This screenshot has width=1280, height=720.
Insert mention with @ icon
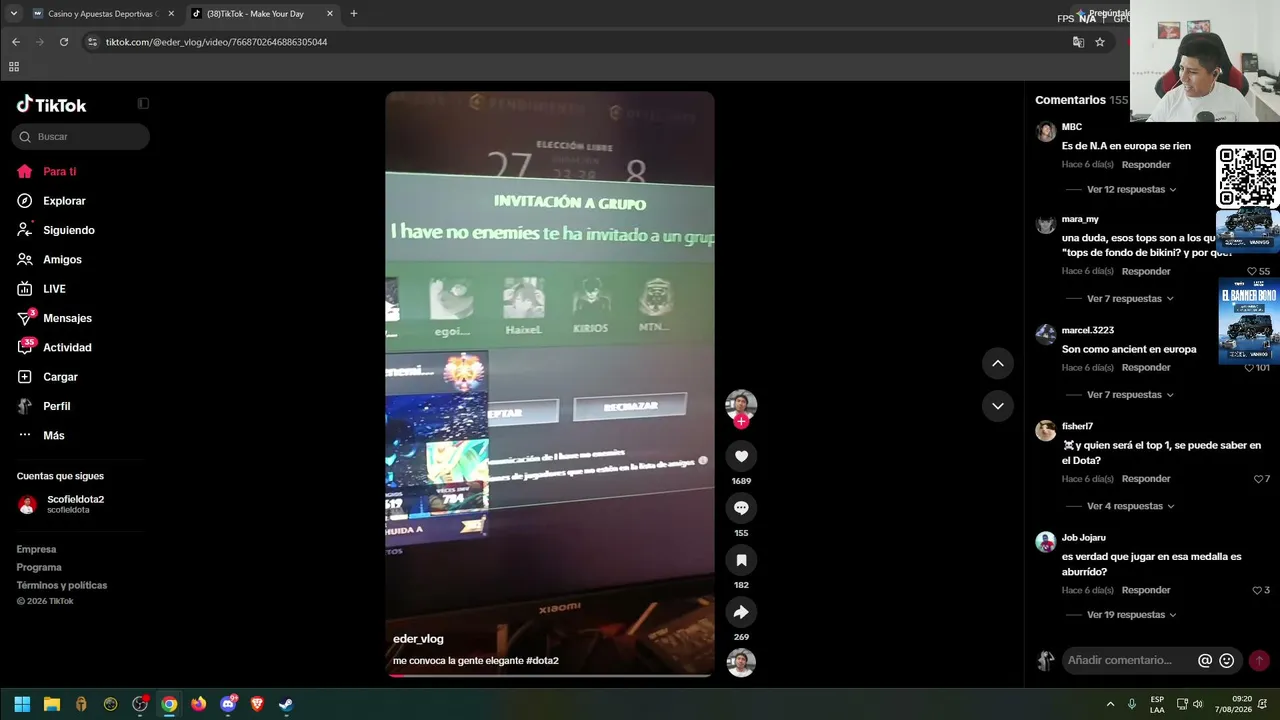[x=1205, y=661]
